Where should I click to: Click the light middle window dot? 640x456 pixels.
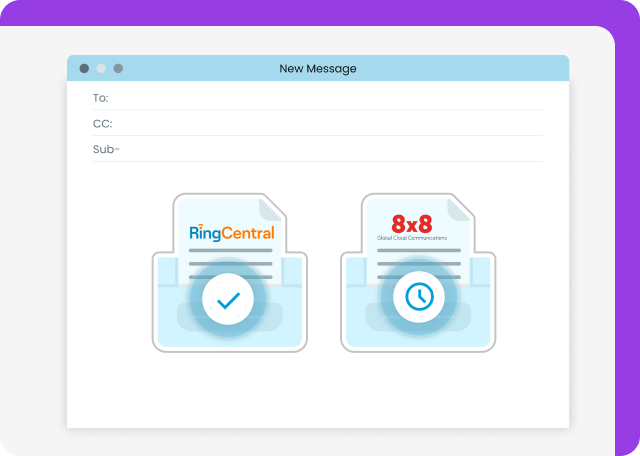tap(101, 69)
